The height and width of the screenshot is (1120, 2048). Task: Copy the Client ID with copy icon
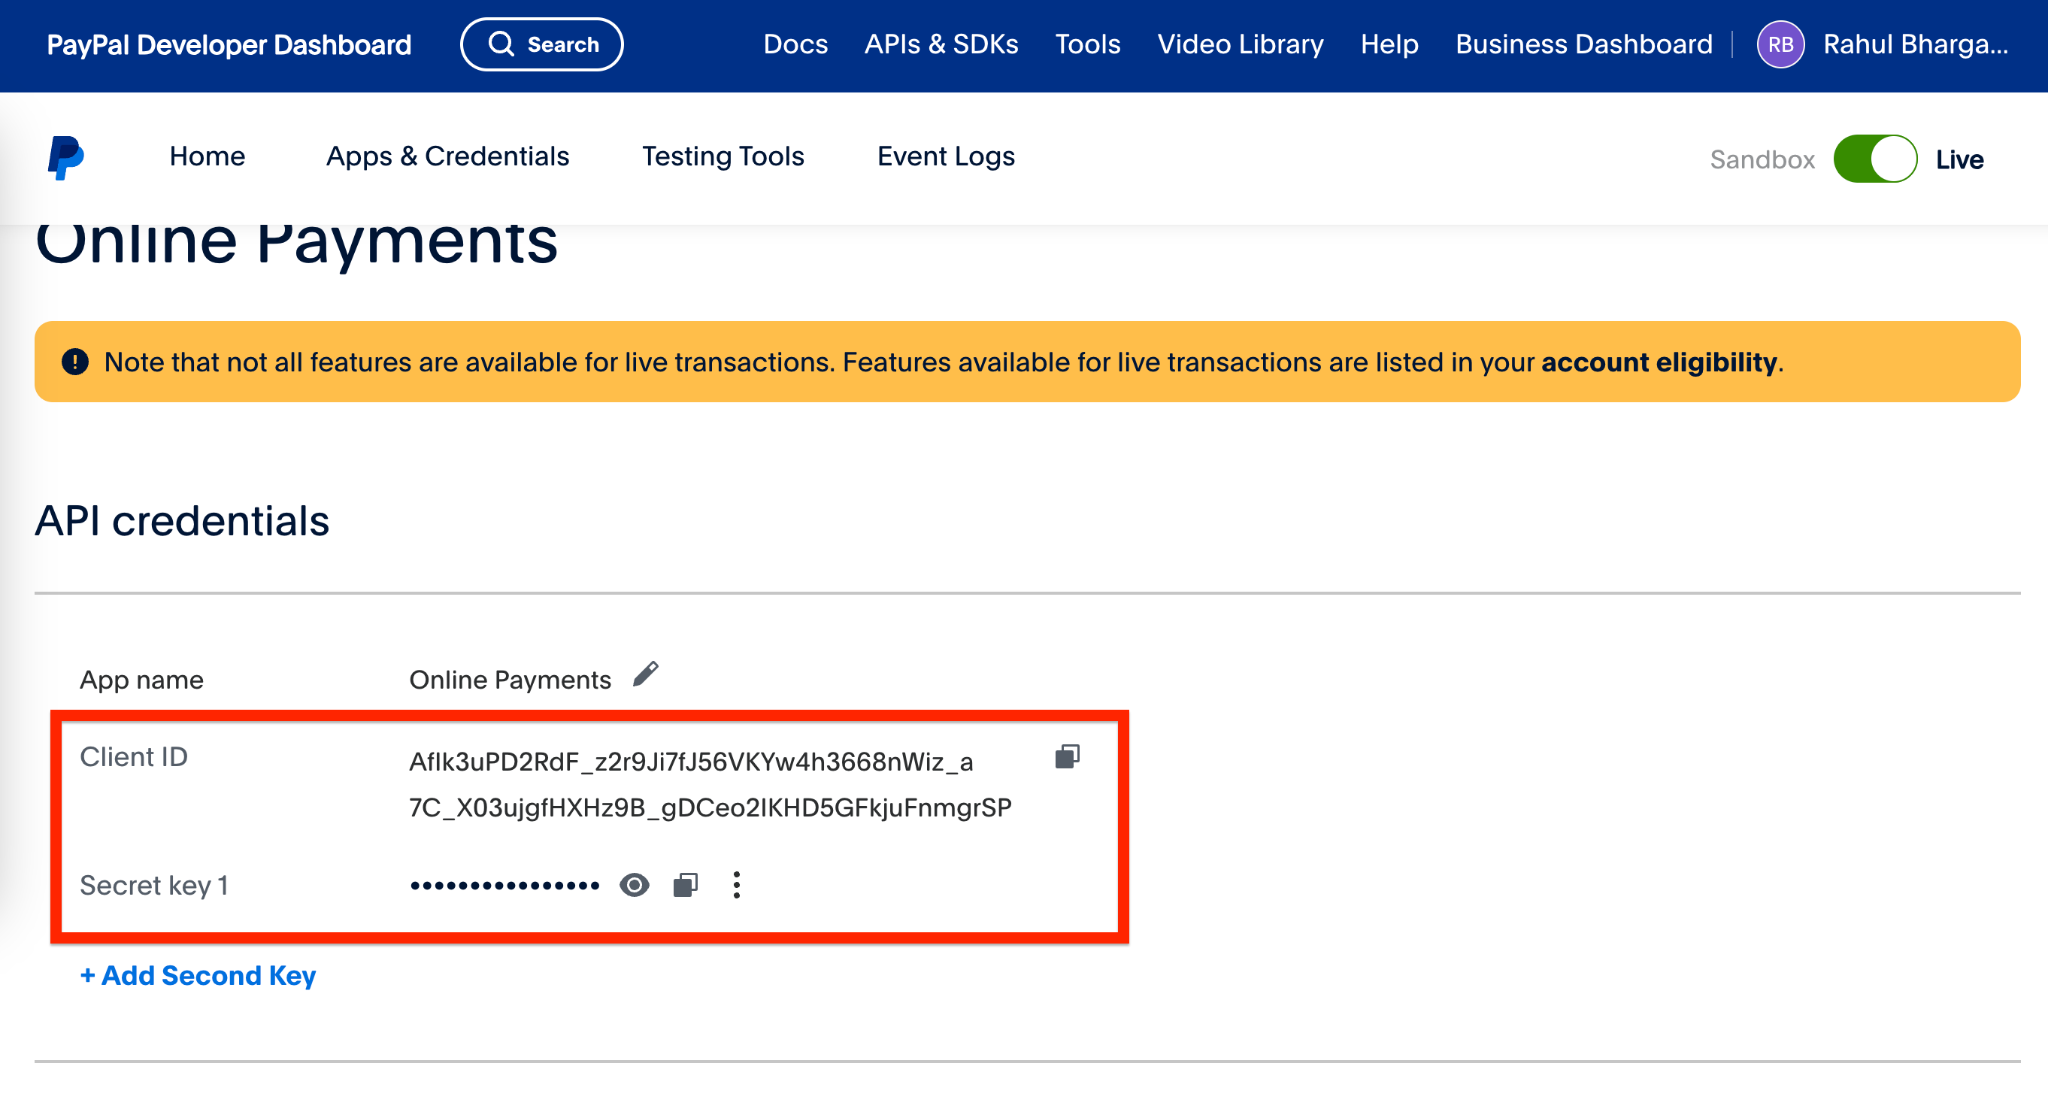[1067, 757]
